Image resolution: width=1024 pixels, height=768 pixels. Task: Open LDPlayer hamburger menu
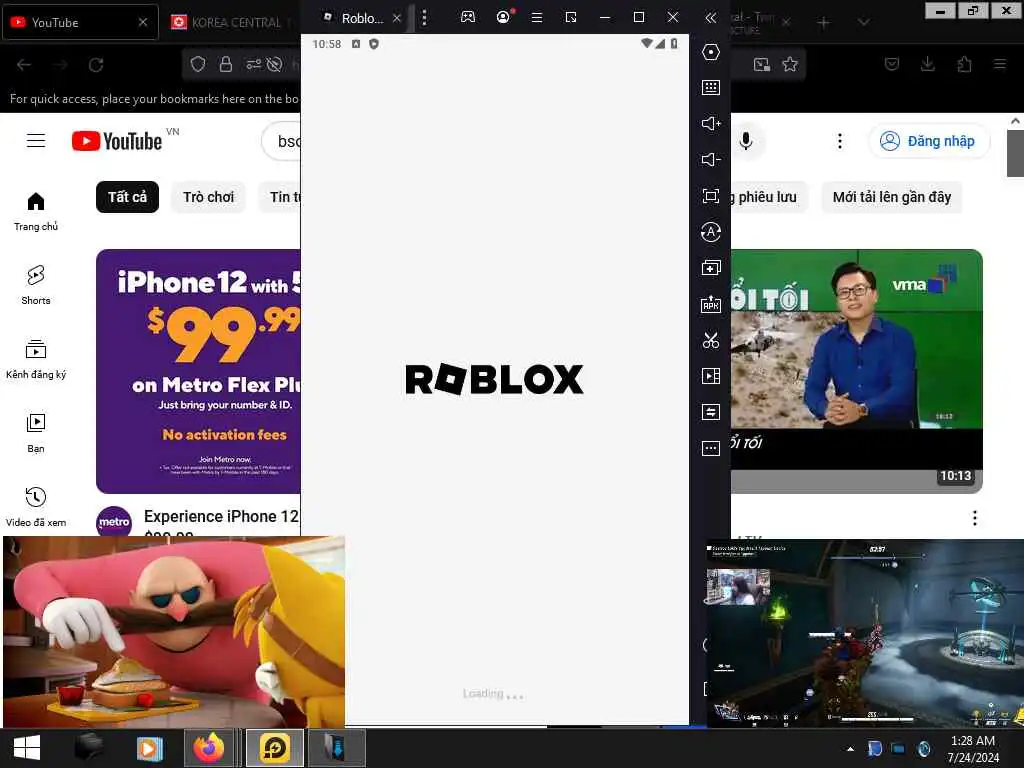[537, 18]
